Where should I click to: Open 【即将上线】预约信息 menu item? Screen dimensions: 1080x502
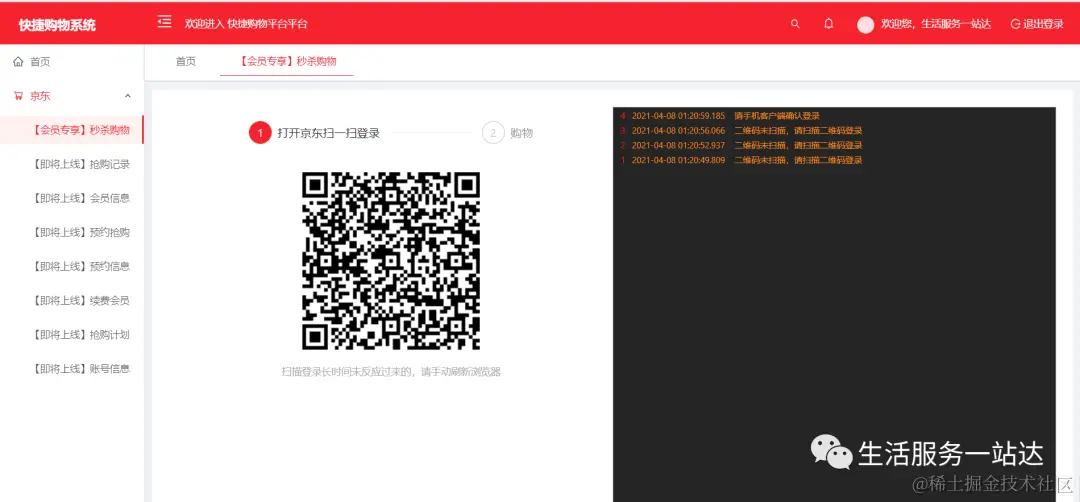[x=81, y=266]
